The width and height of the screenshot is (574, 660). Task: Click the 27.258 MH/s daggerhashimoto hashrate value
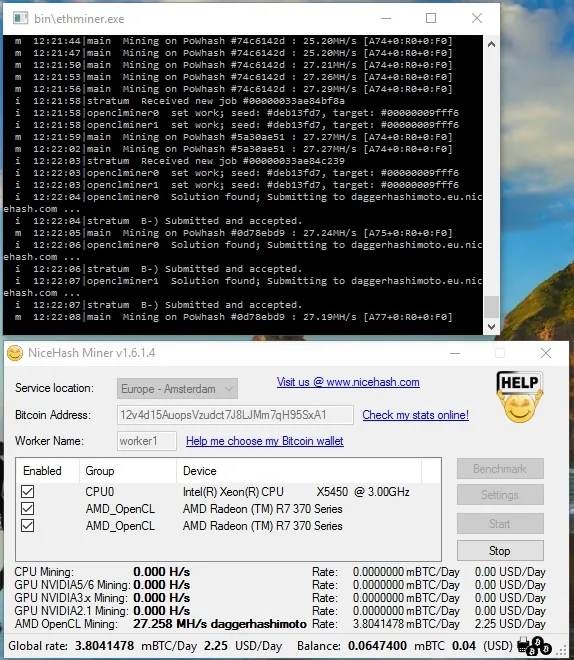220,624
